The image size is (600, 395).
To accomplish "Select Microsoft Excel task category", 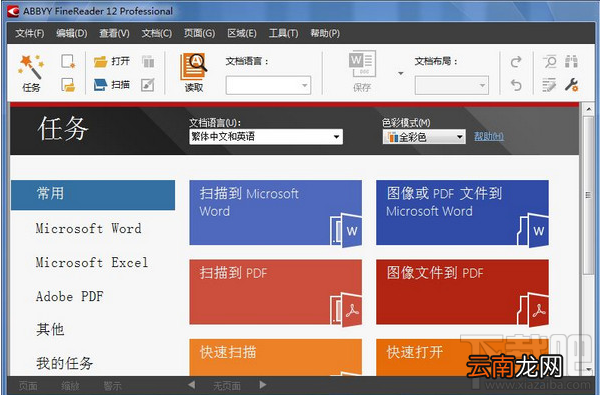I will point(92,263).
